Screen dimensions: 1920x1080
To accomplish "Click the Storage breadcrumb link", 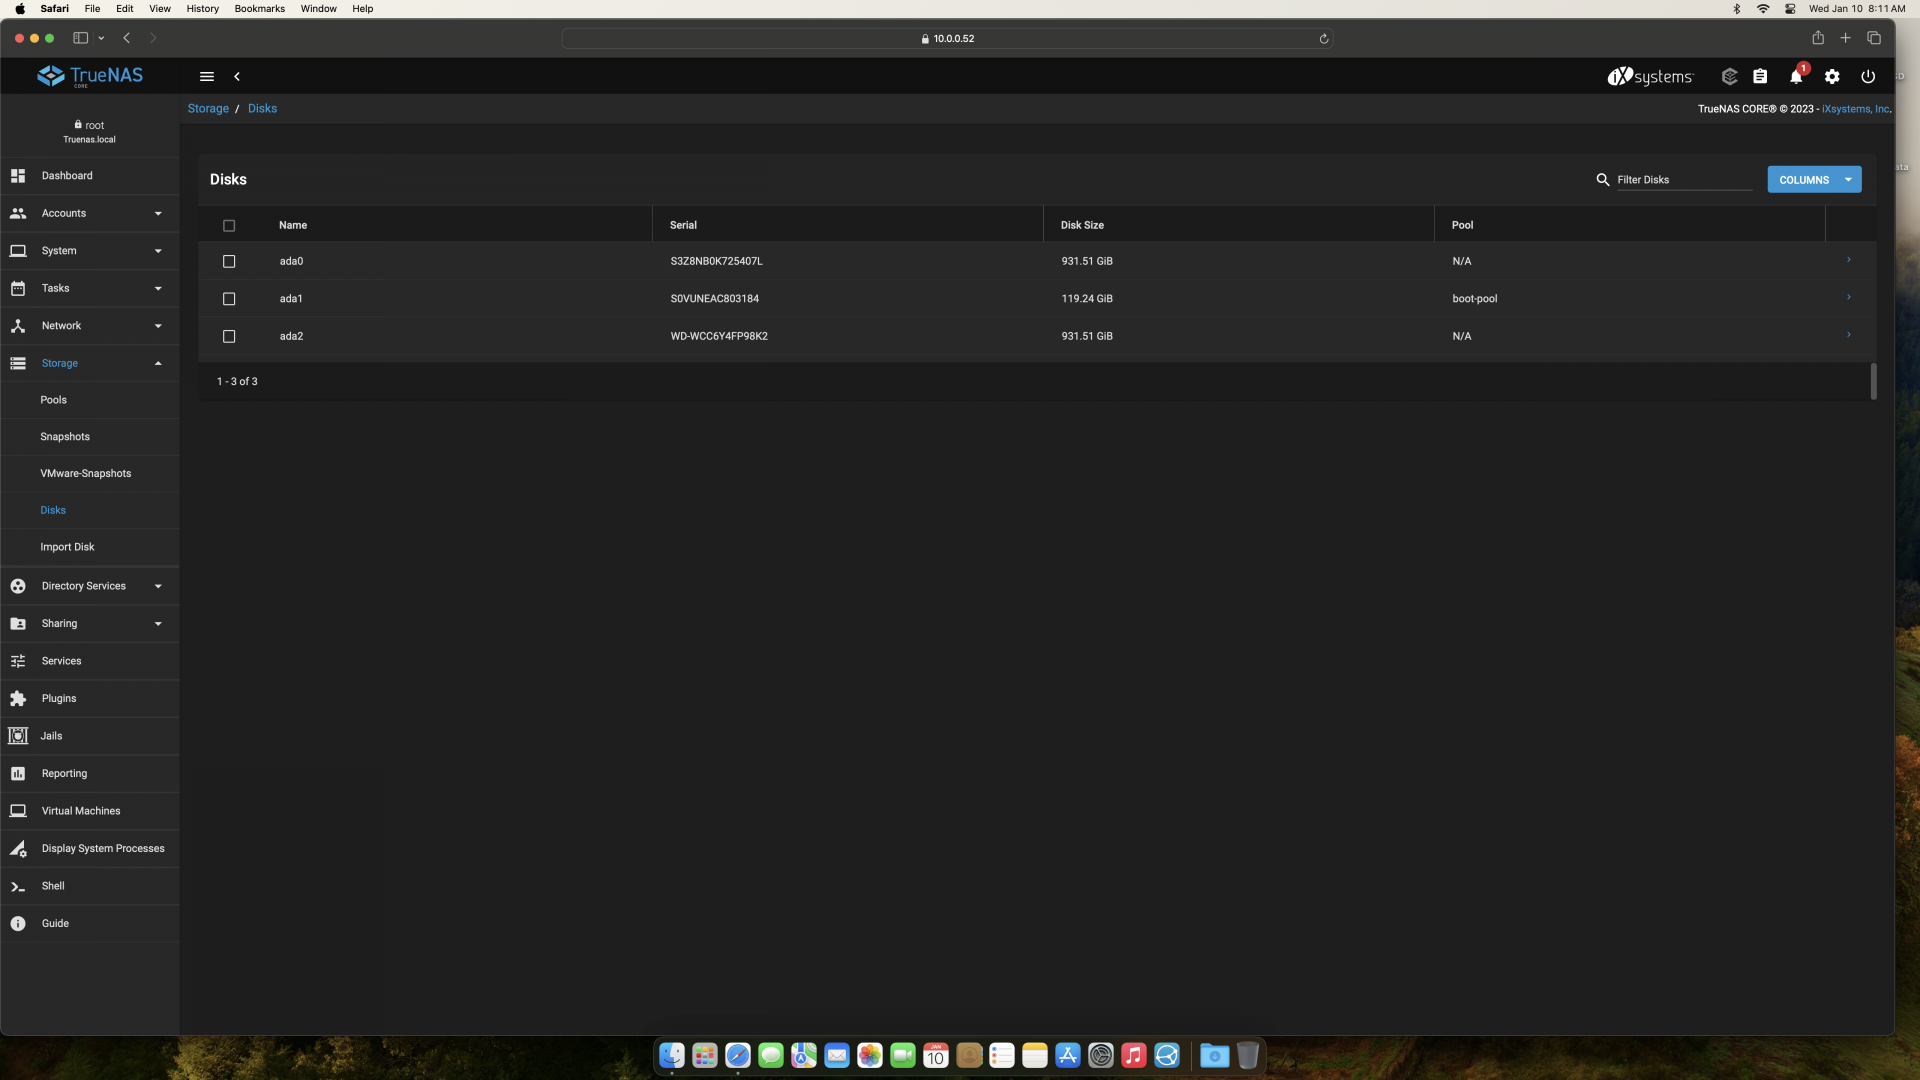I will (208, 109).
